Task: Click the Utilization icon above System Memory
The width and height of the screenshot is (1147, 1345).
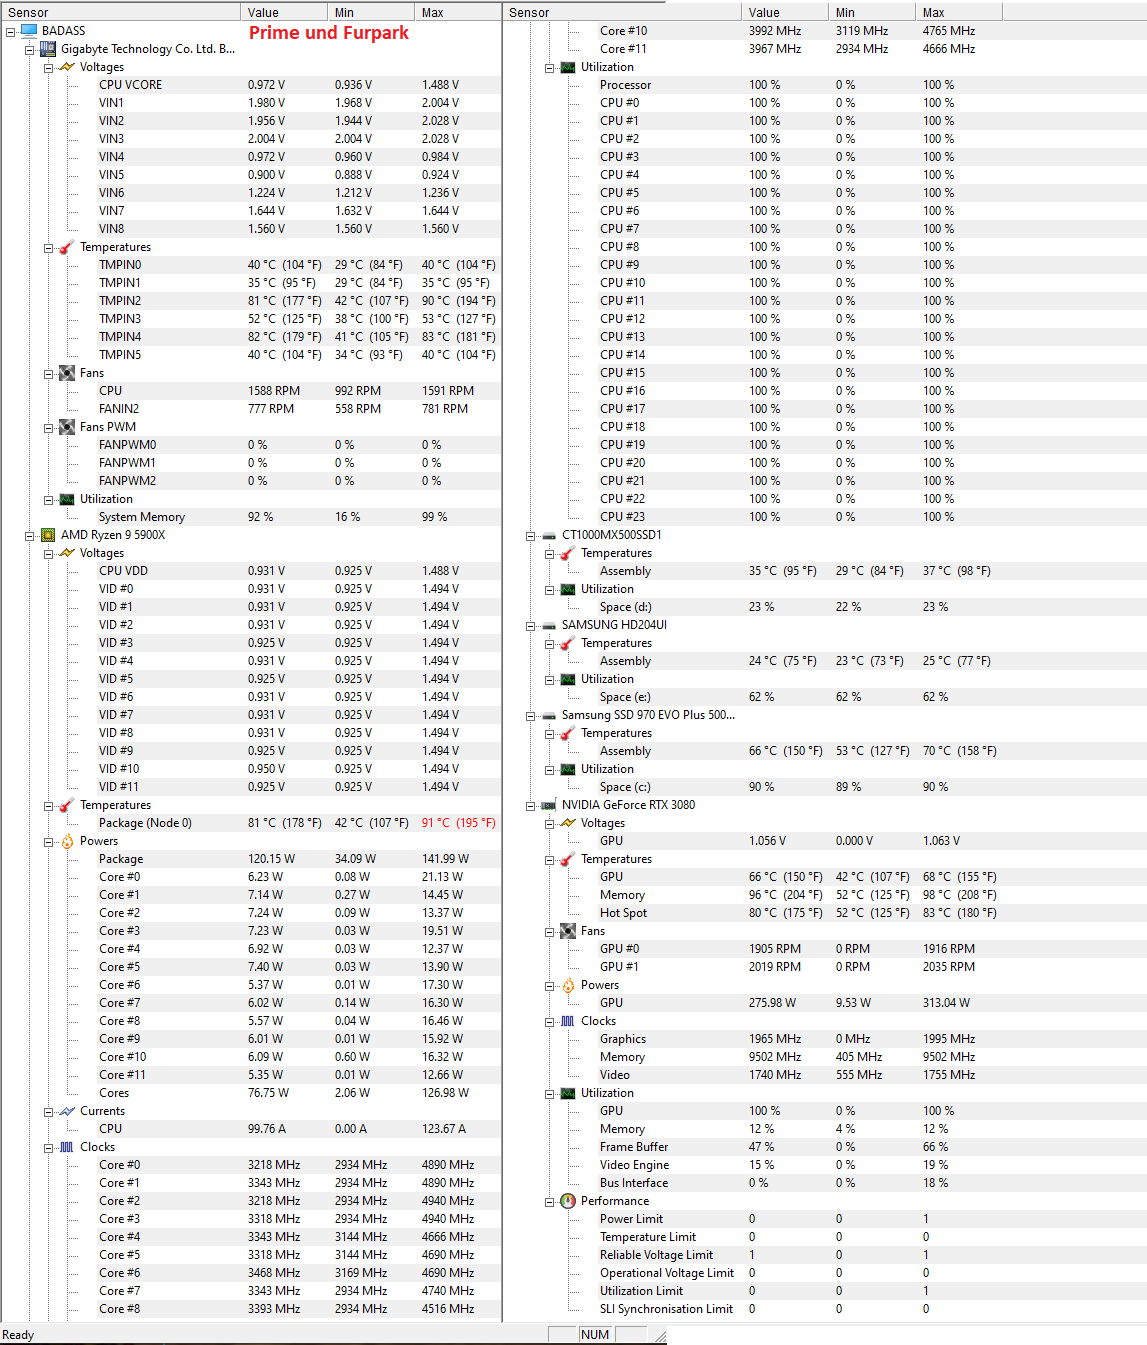Action: coord(67,499)
